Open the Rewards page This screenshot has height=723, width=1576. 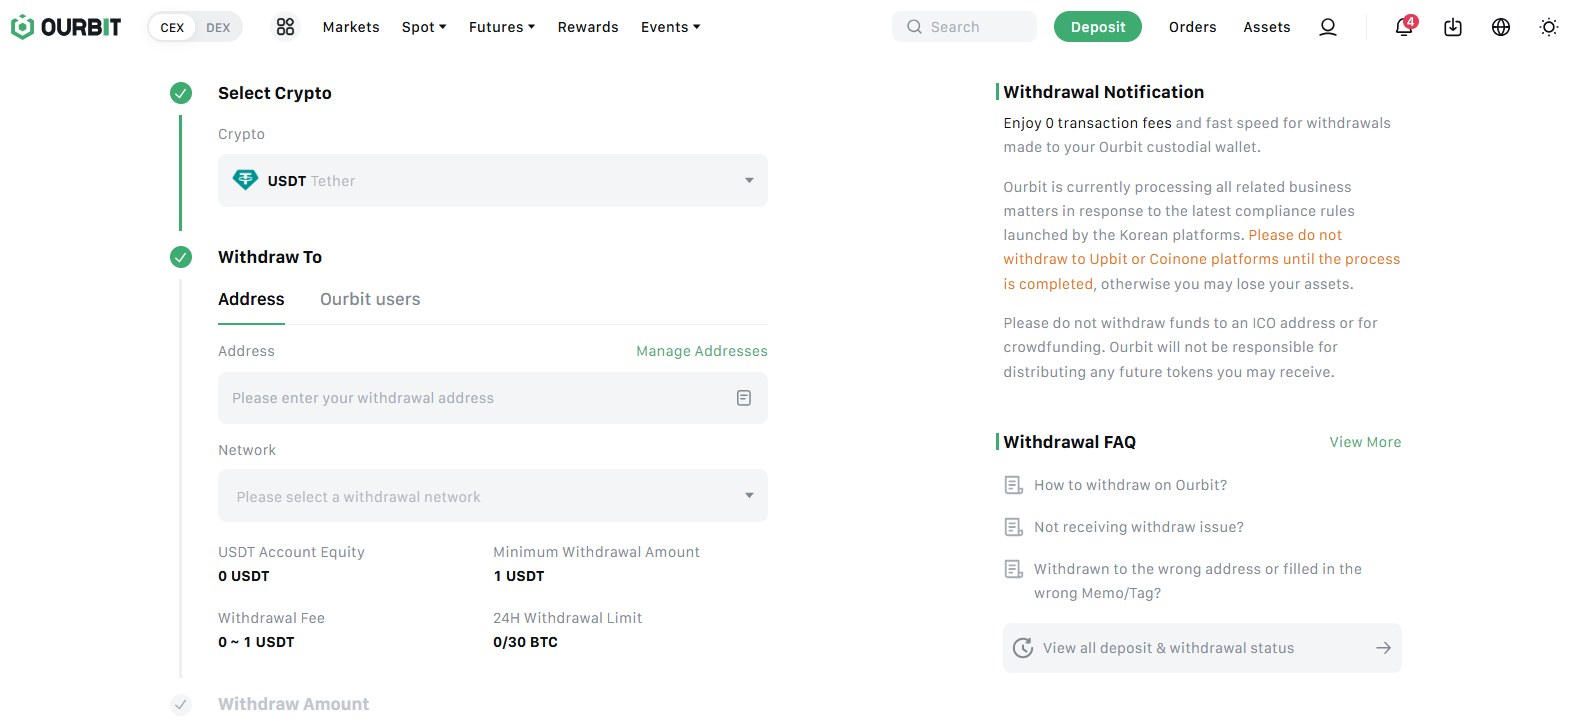(588, 27)
